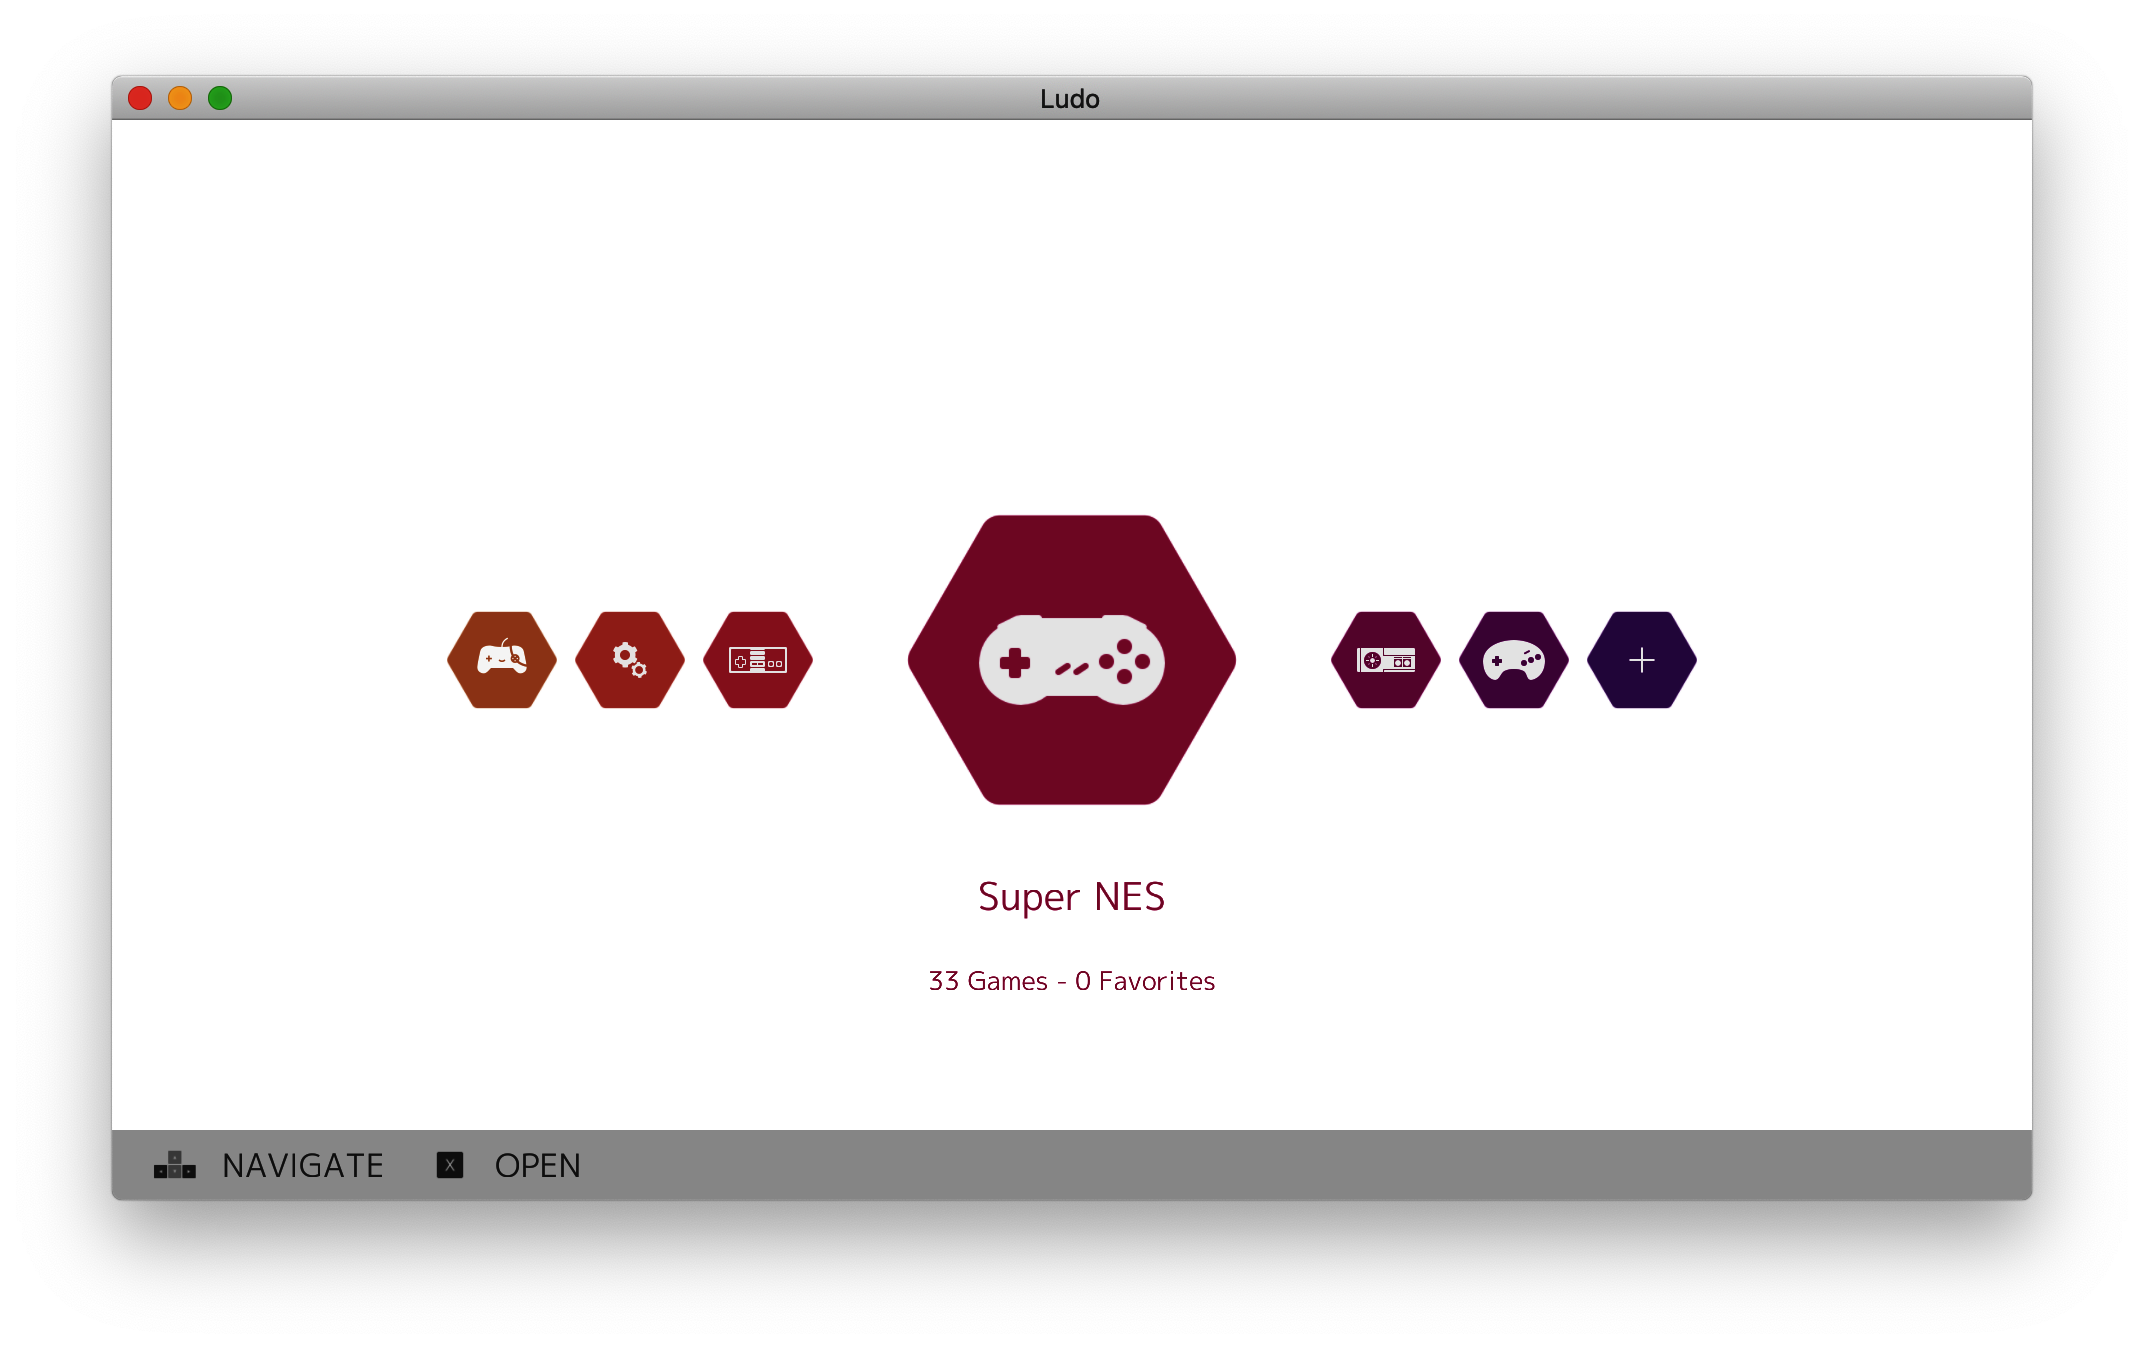
Task: Minimize Ludo using the orange button
Action: [x=180, y=98]
